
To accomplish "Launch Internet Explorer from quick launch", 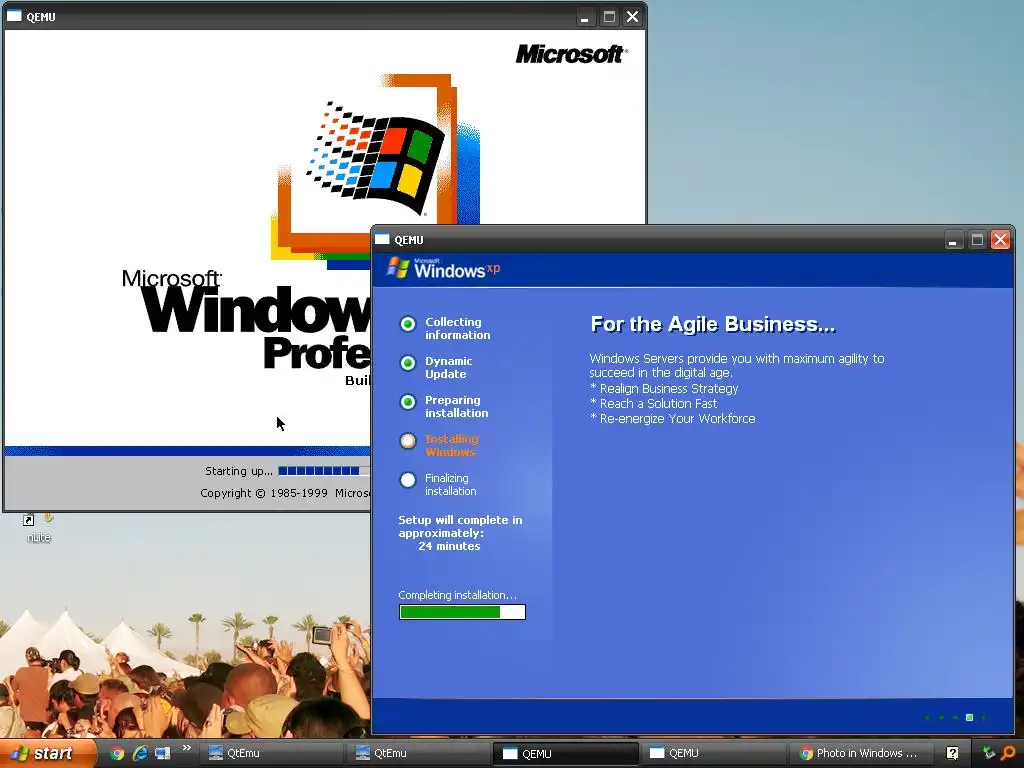I will point(140,753).
